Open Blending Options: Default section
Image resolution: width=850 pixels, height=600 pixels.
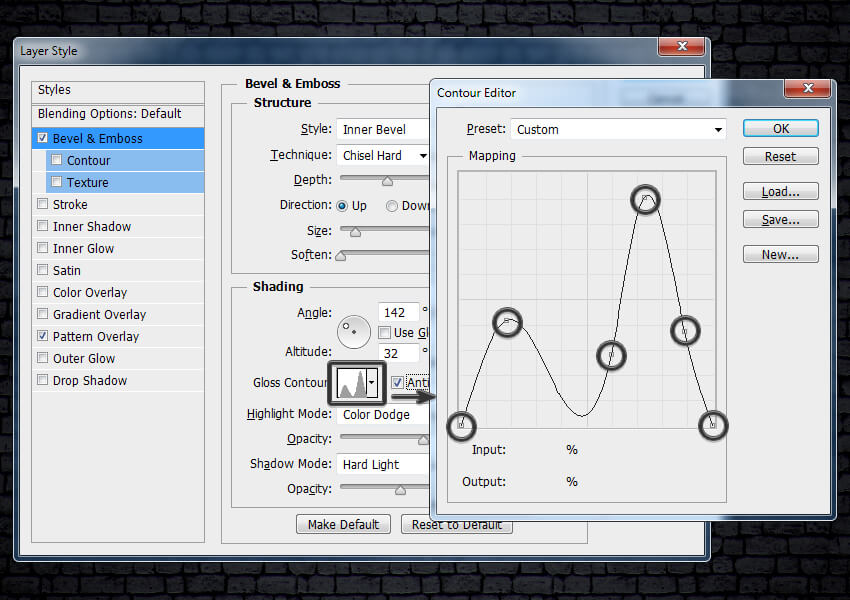tap(110, 114)
